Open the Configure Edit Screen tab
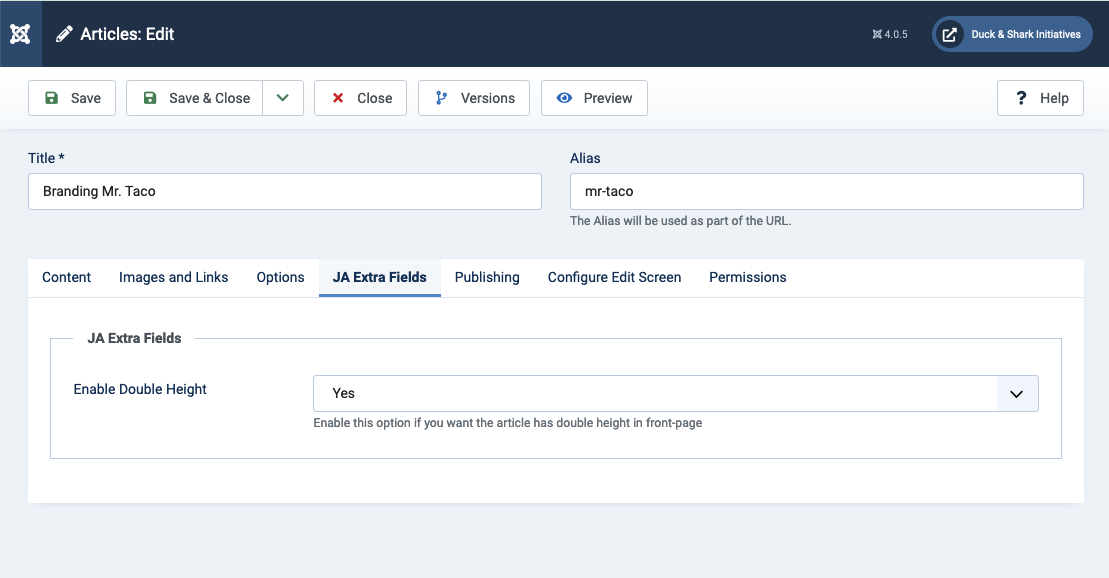This screenshot has width=1109, height=578. pos(614,277)
